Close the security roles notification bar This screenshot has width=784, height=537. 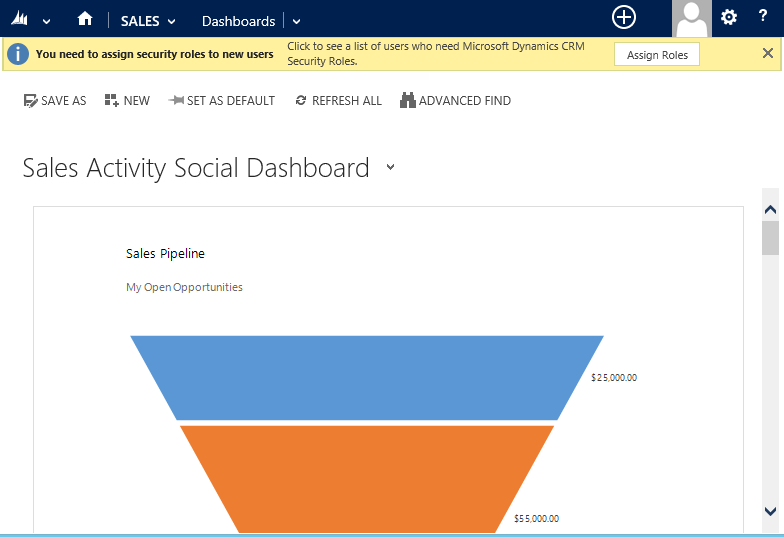(x=767, y=54)
